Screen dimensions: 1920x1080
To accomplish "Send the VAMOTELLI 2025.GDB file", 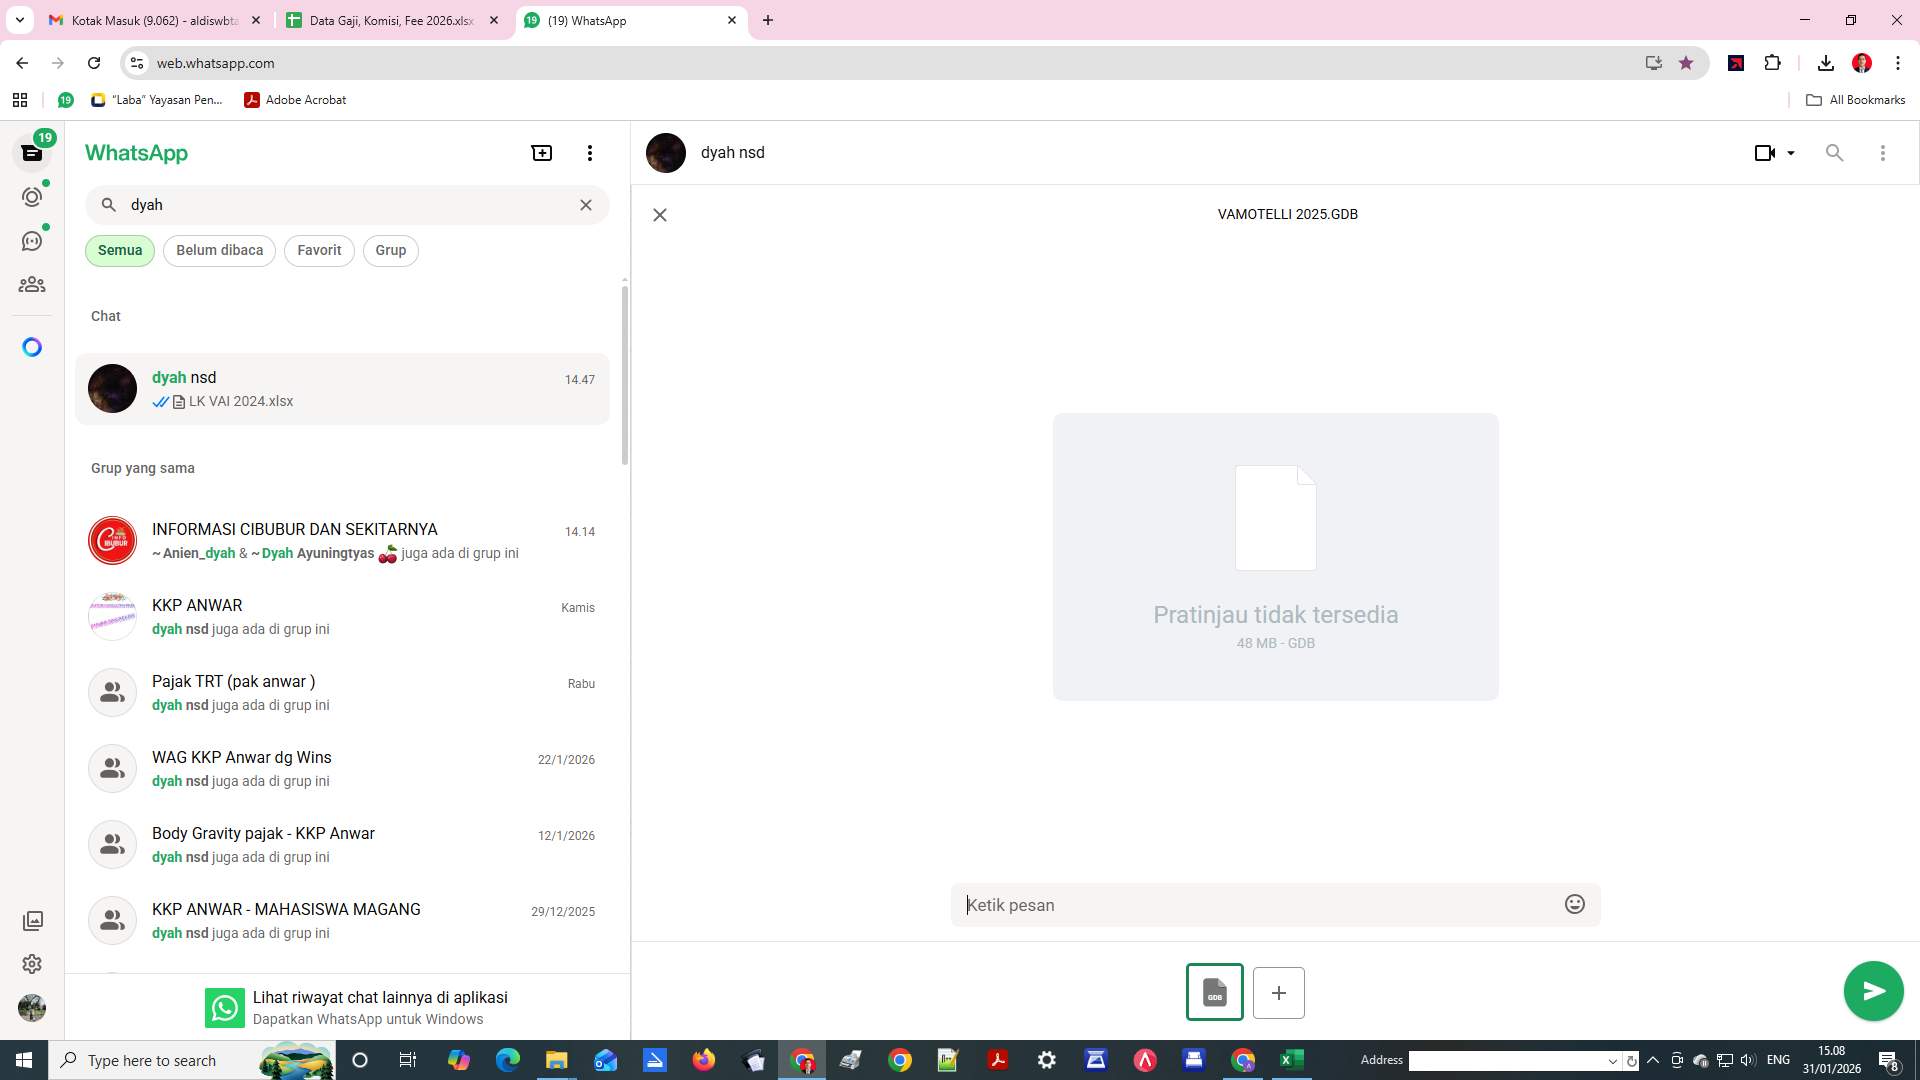I will (x=1872, y=991).
